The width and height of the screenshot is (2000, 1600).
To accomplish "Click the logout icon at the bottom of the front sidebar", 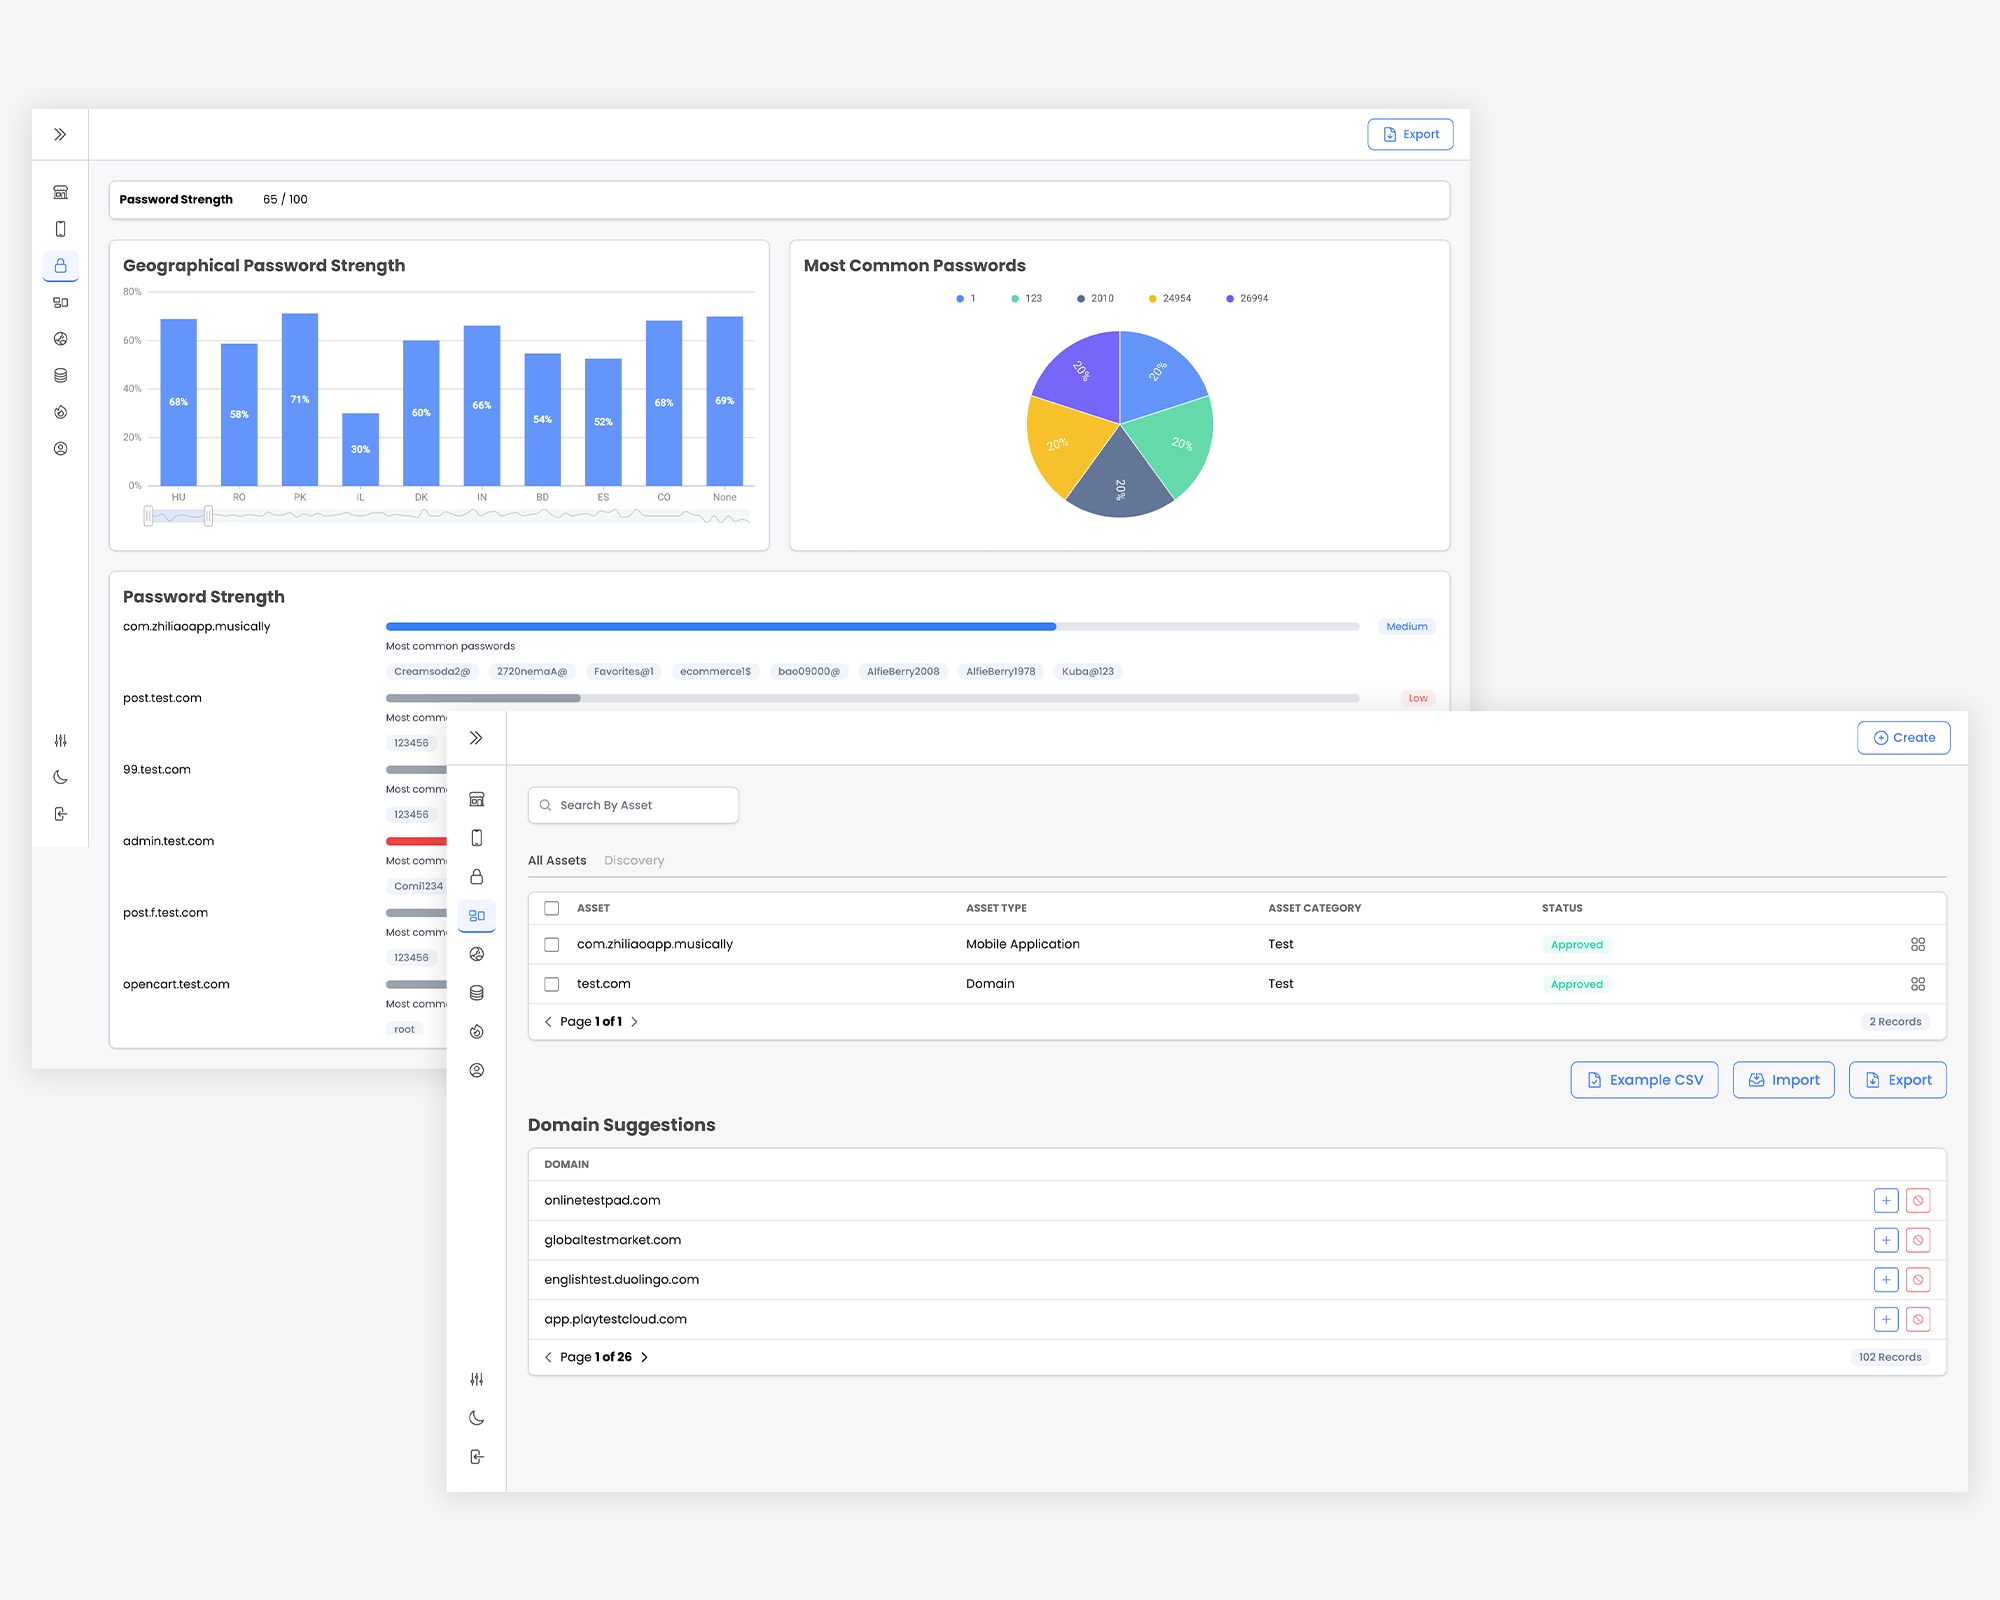I will 477,1457.
